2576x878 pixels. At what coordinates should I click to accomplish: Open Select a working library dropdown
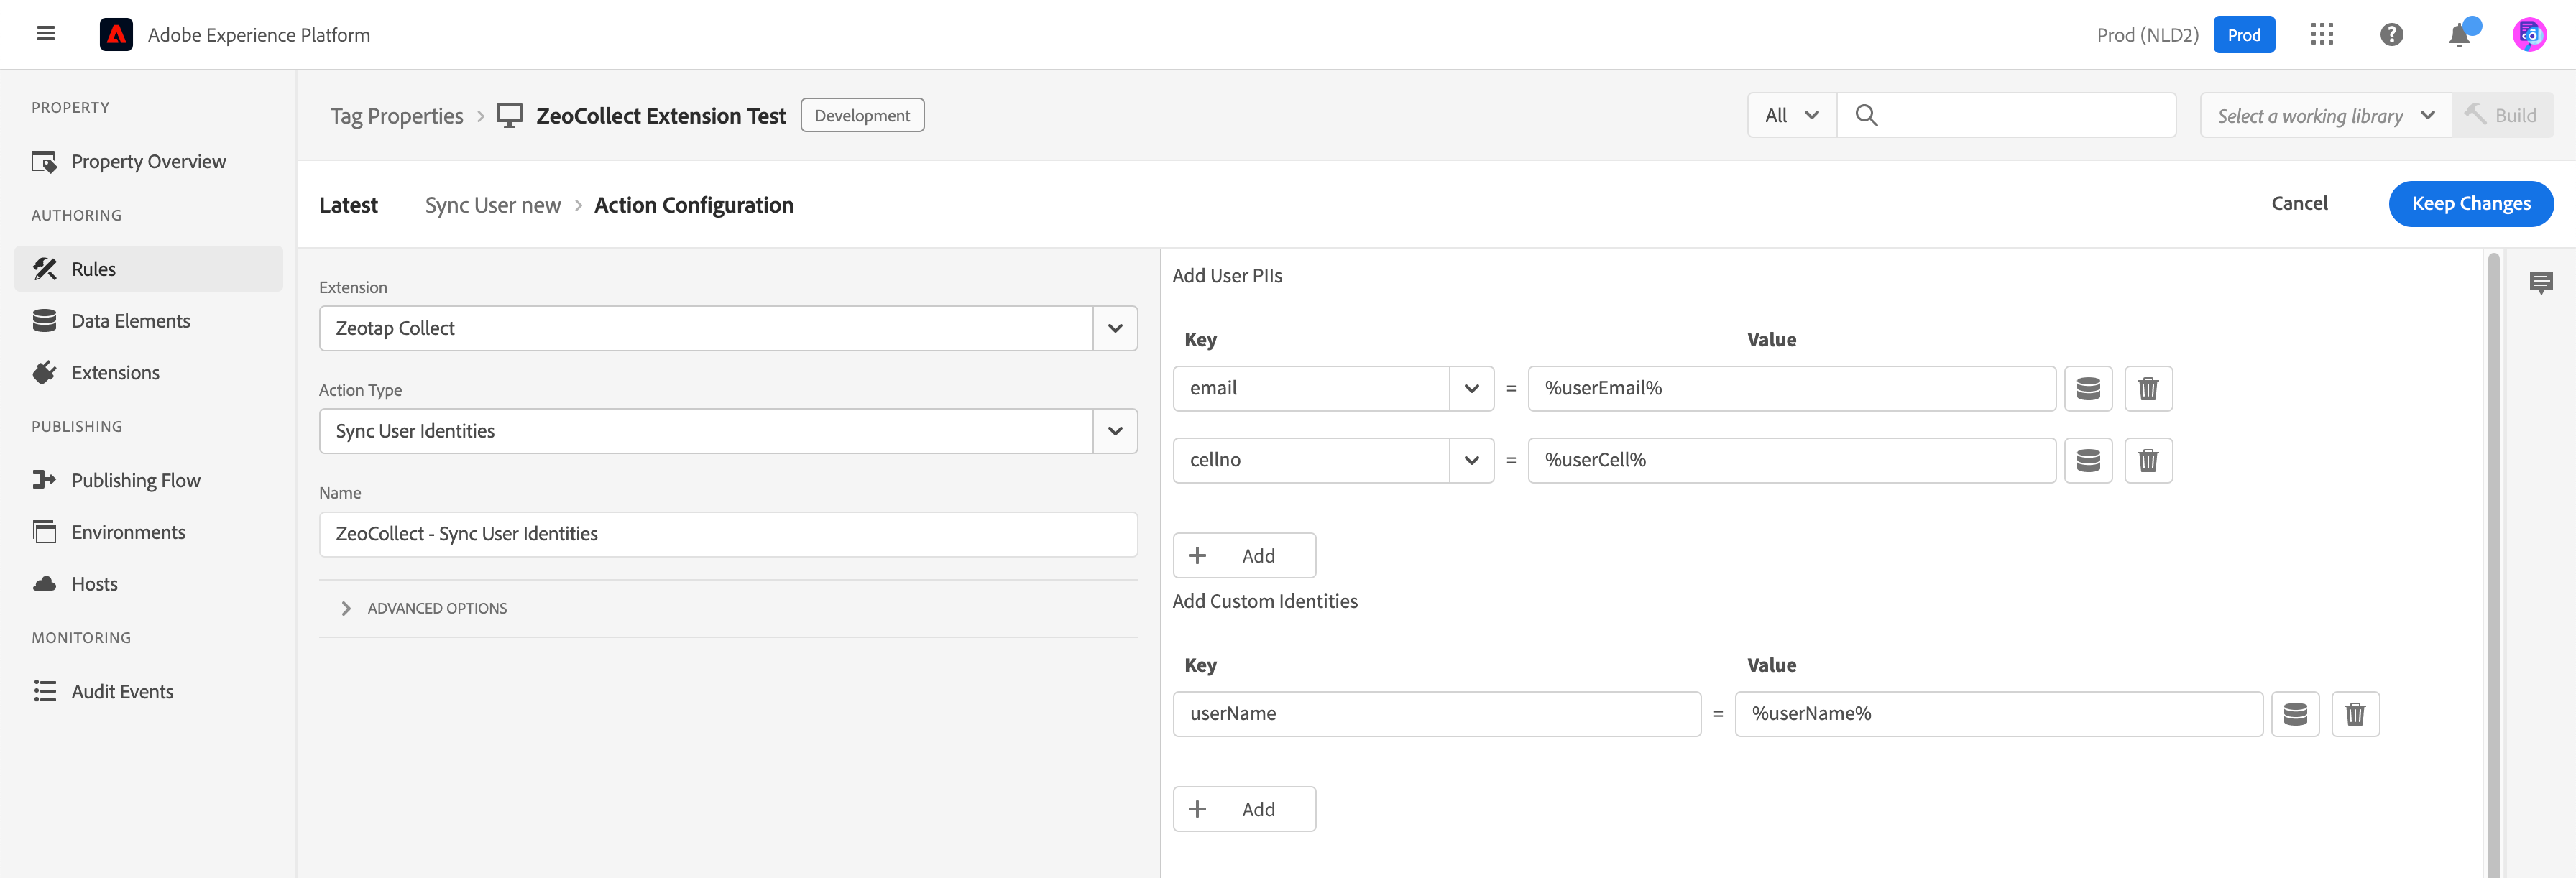[x=2325, y=116]
